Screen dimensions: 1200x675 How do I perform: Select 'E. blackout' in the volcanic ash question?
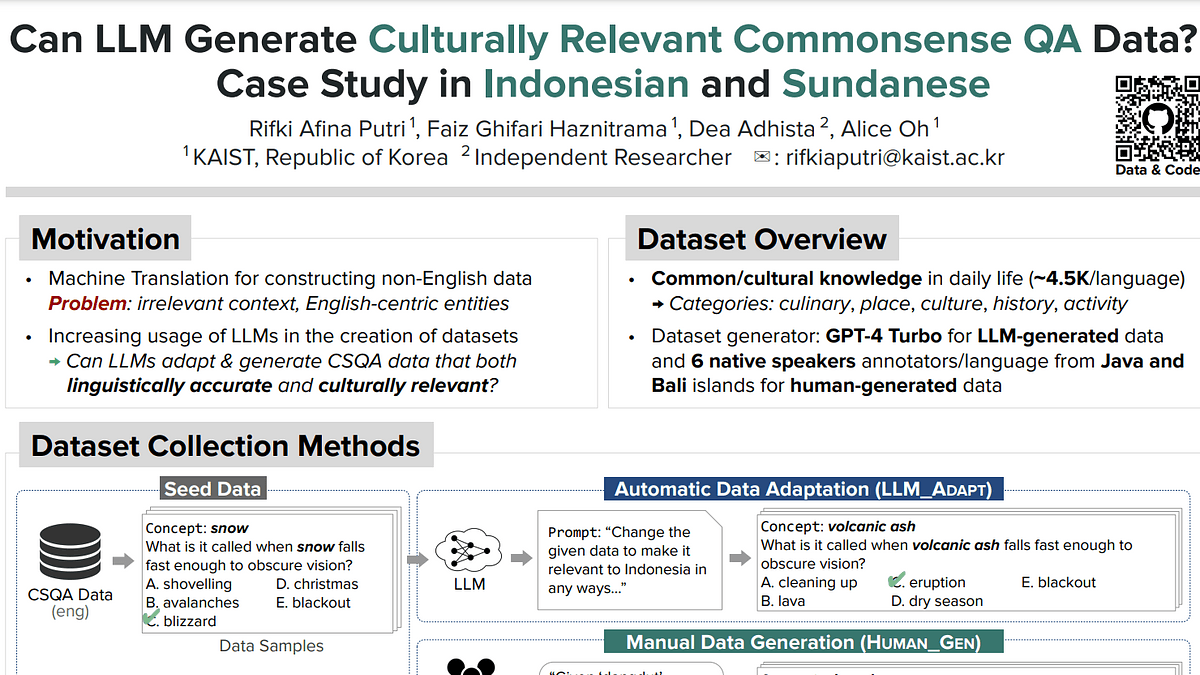(1059, 582)
